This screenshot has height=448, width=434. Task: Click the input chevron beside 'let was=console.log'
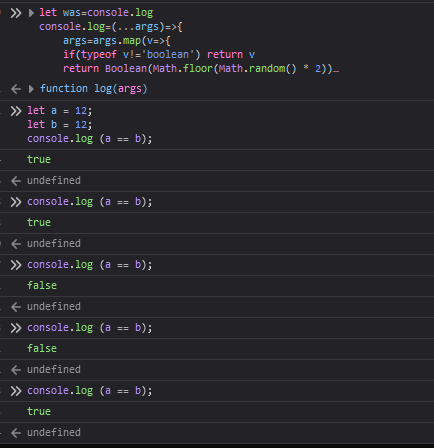tap(16, 13)
